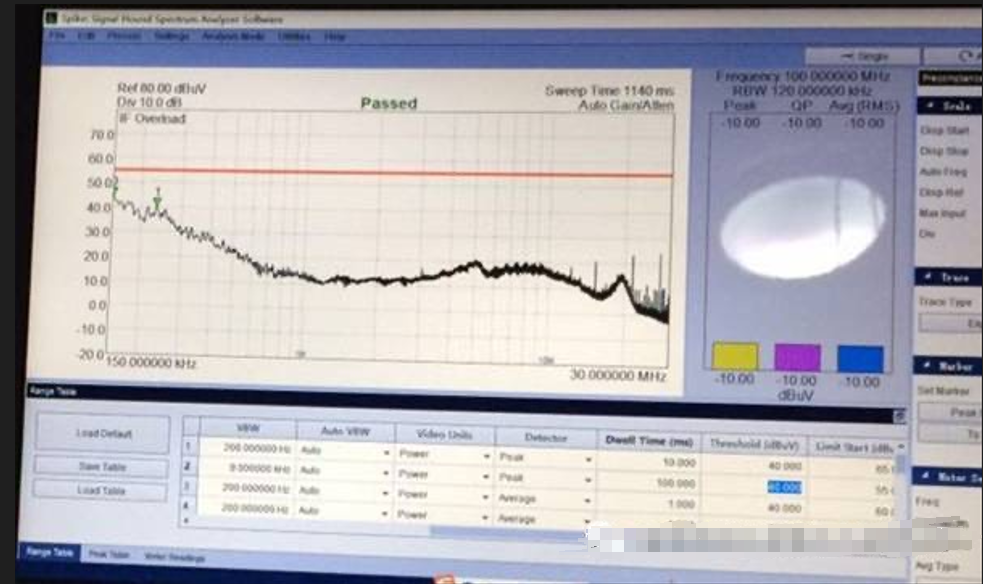983x584 pixels.
Task: Open the Settings menu
Action: pyautogui.click(x=172, y=37)
